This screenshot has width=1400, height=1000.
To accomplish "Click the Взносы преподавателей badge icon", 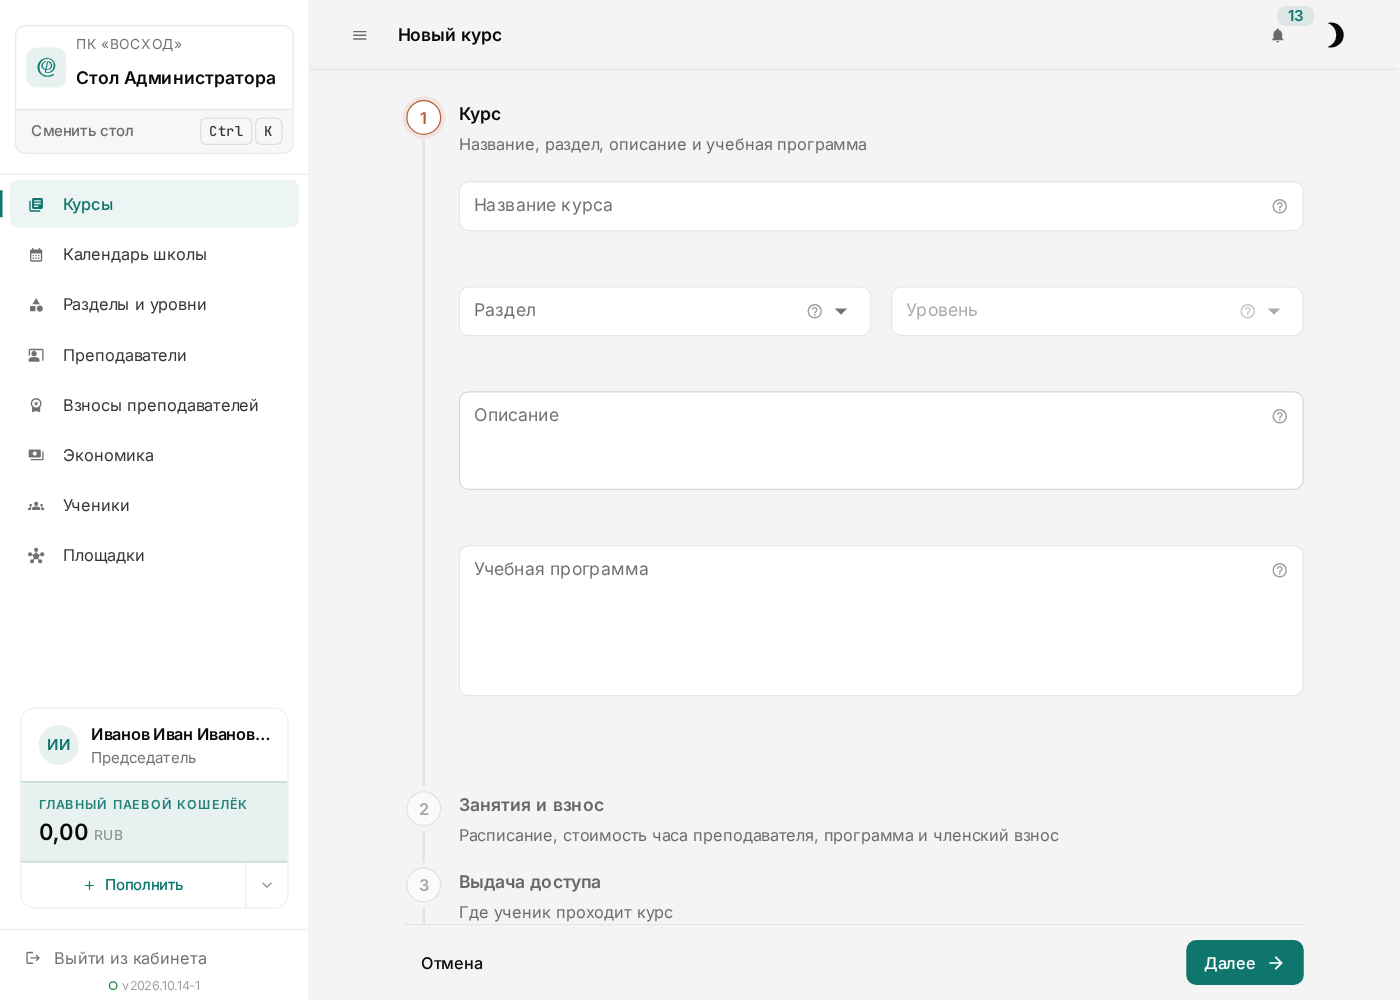I will click(36, 405).
